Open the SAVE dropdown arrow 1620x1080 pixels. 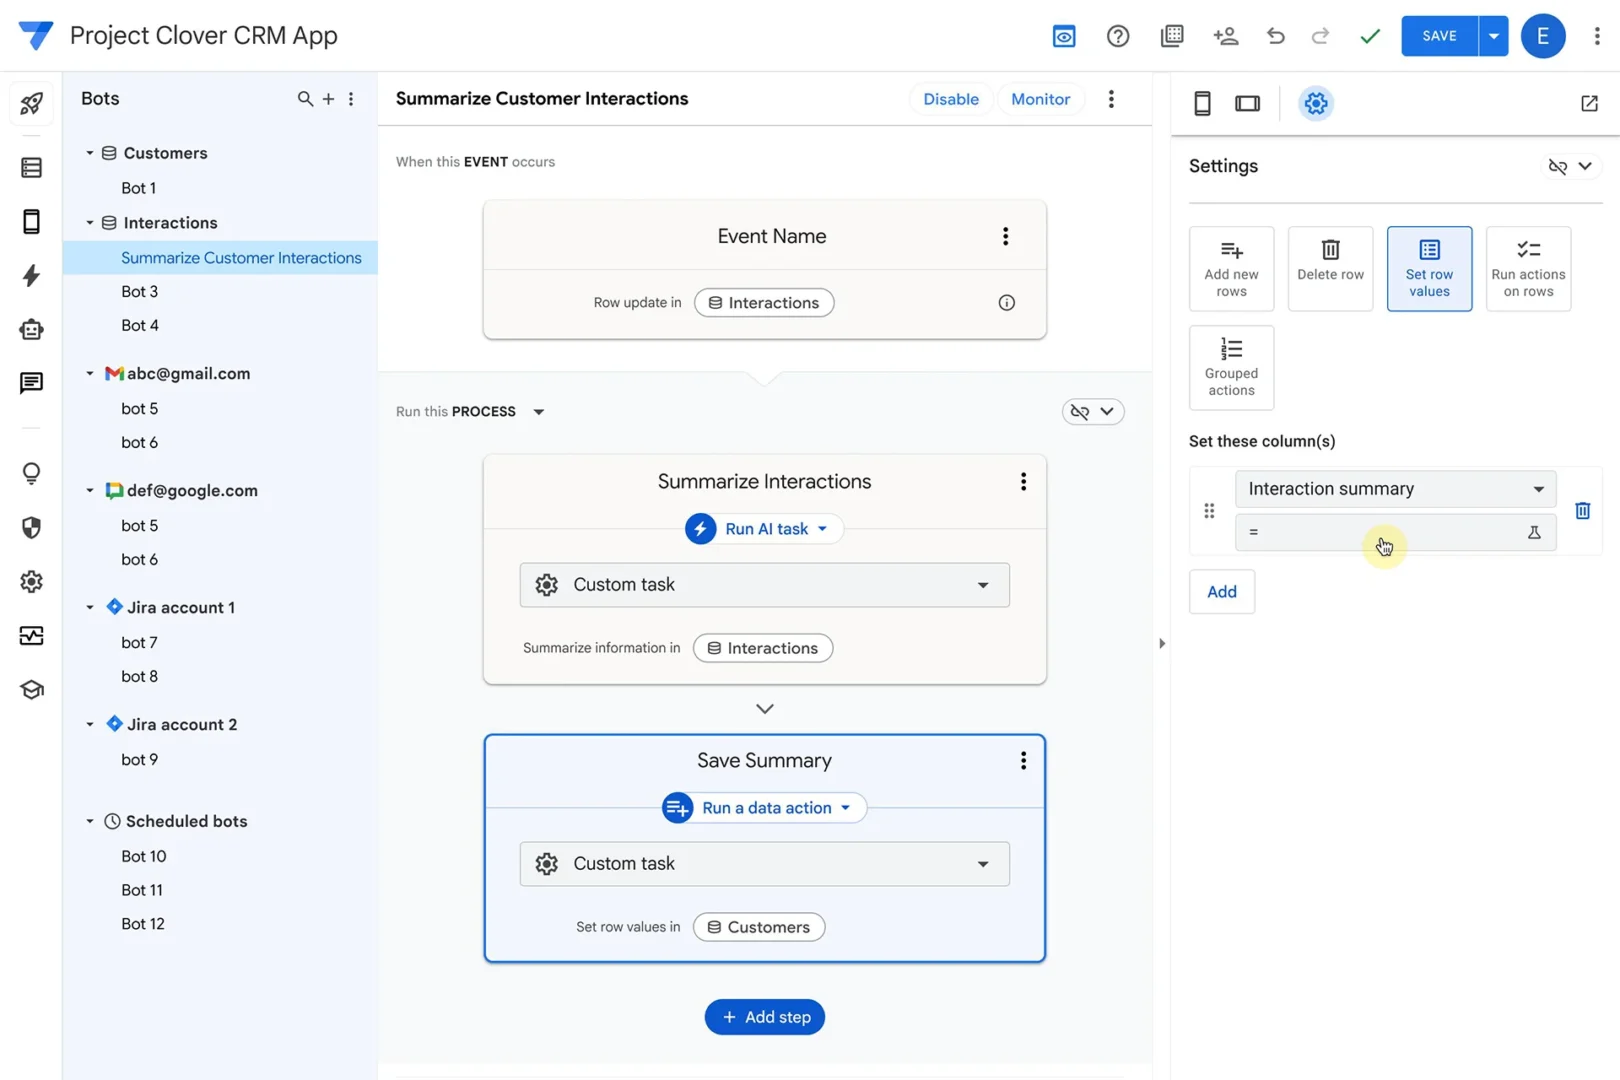point(1493,36)
